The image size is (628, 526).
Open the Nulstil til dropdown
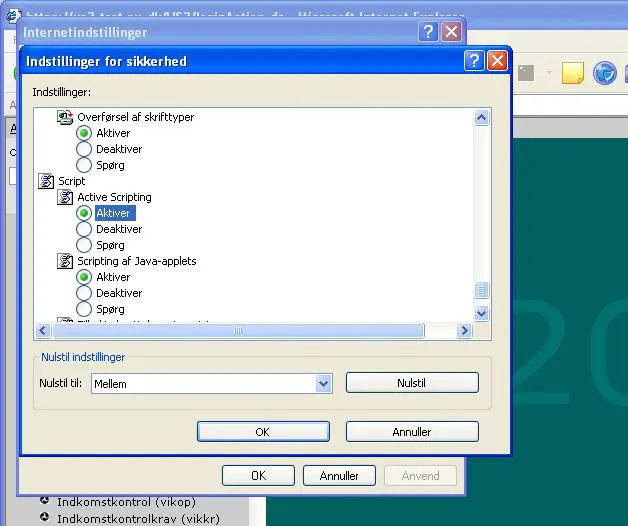(x=323, y=383)
